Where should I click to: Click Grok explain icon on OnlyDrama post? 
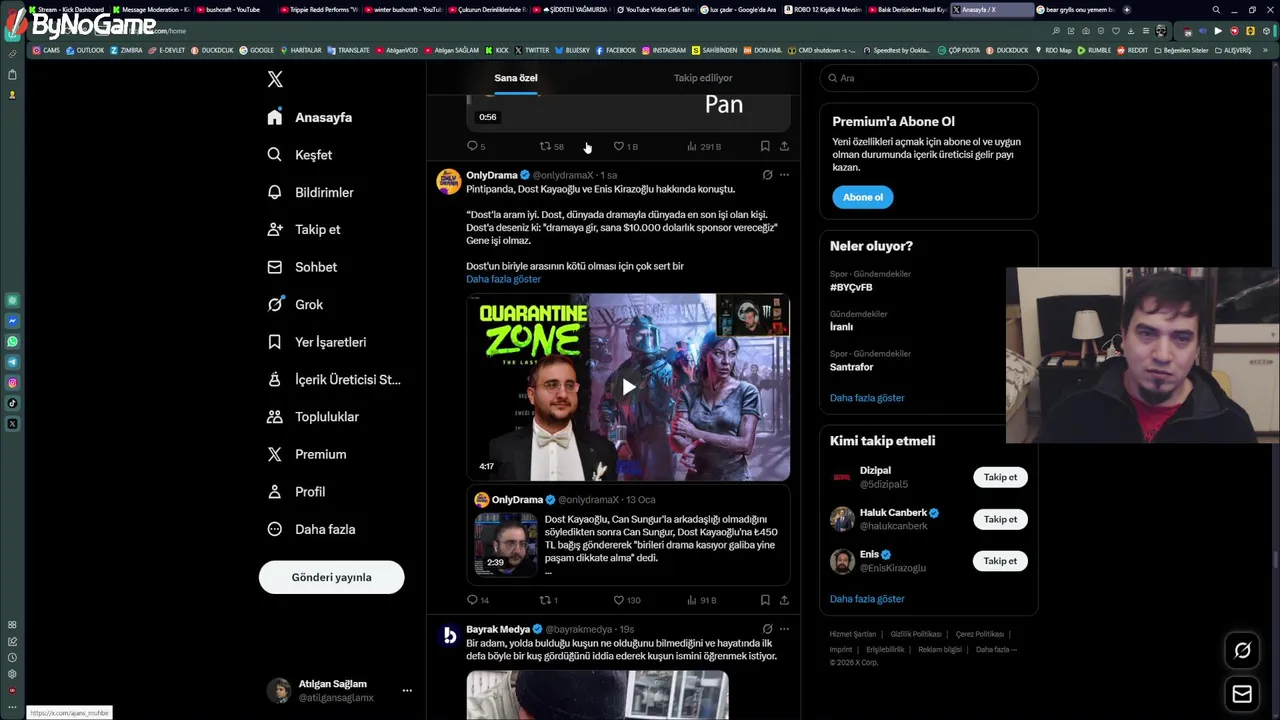767,175
